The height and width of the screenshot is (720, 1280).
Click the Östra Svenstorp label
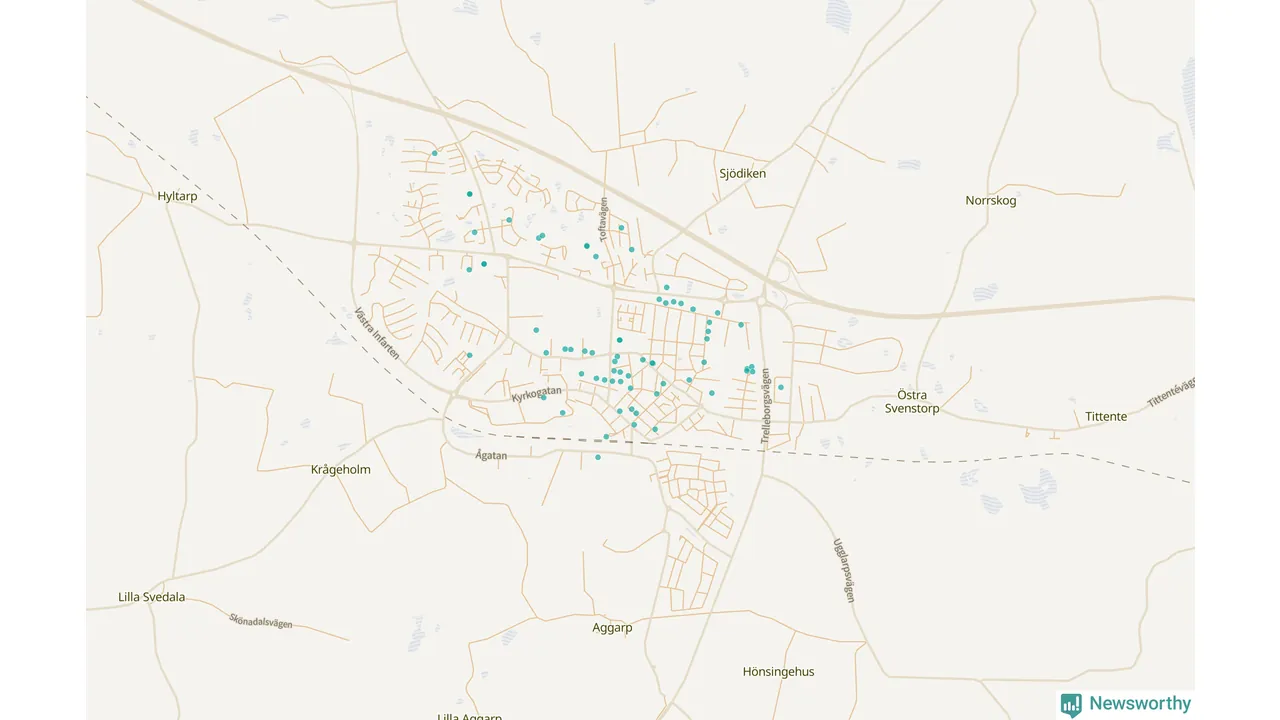912,401
